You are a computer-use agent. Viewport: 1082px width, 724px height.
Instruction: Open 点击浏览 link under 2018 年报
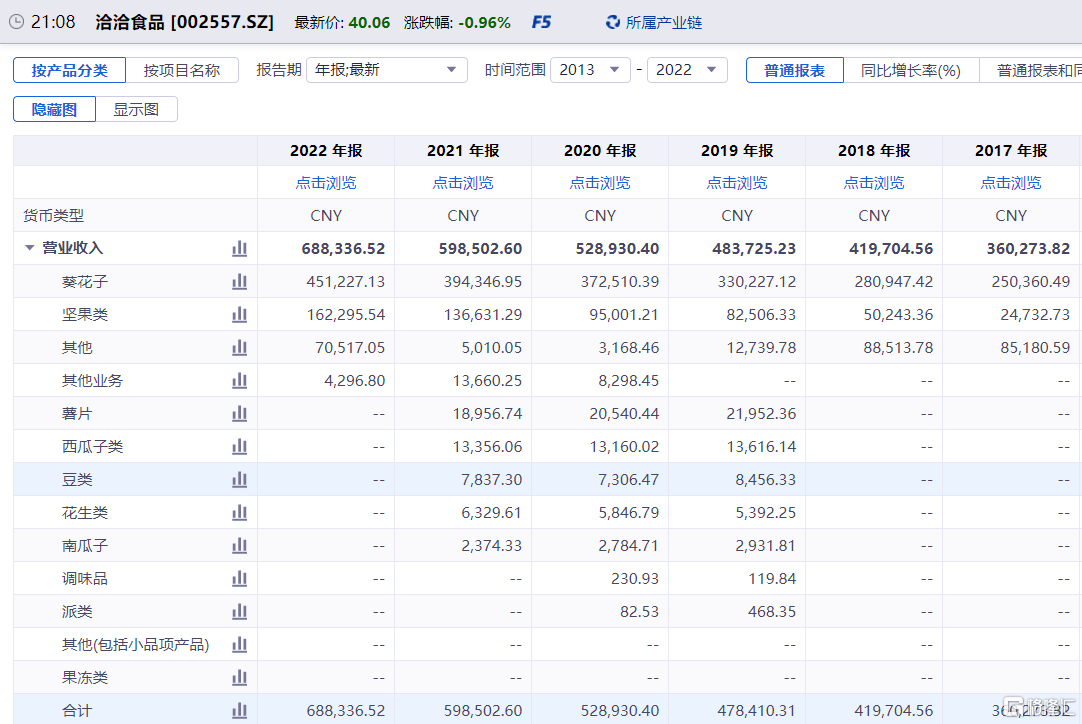[874, 183]
